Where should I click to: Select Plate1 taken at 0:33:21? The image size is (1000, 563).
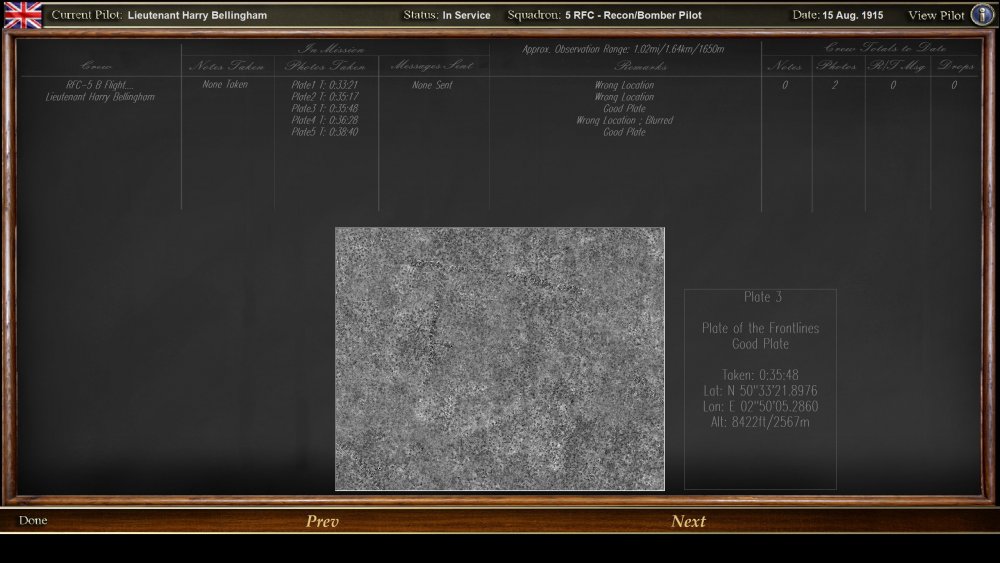click(325, 85)
